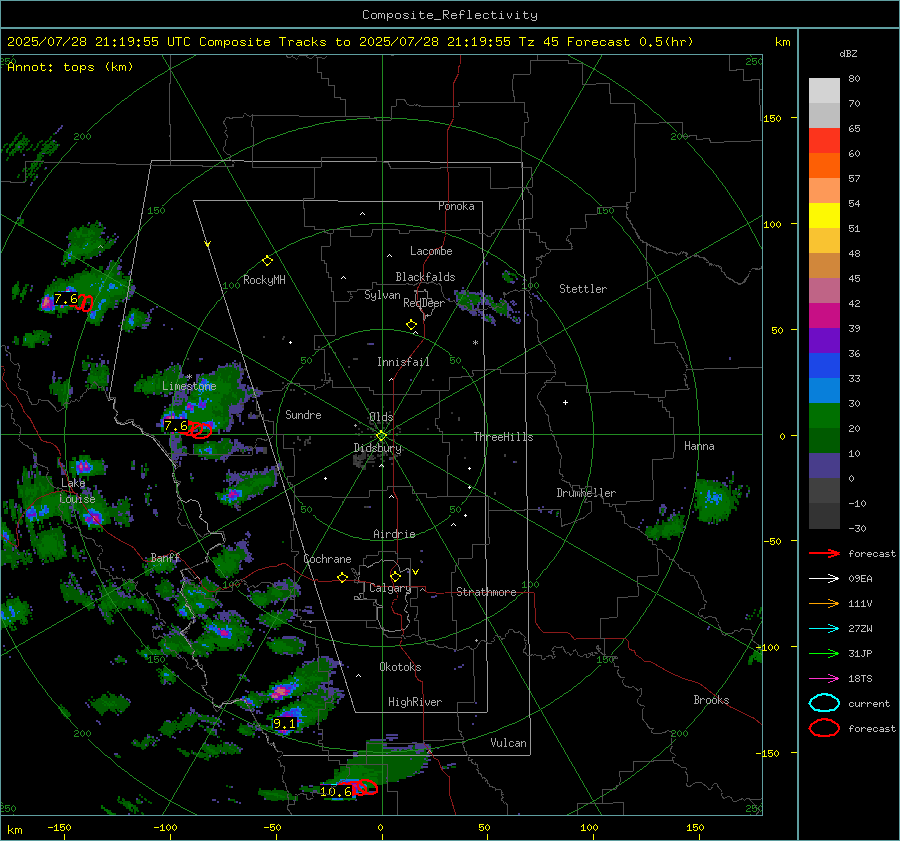Click the red forecast arrow in legend

[x=824, y=553]
